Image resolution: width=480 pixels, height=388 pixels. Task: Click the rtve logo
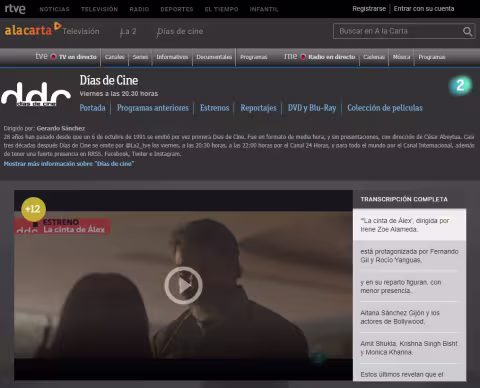point(15,9)
